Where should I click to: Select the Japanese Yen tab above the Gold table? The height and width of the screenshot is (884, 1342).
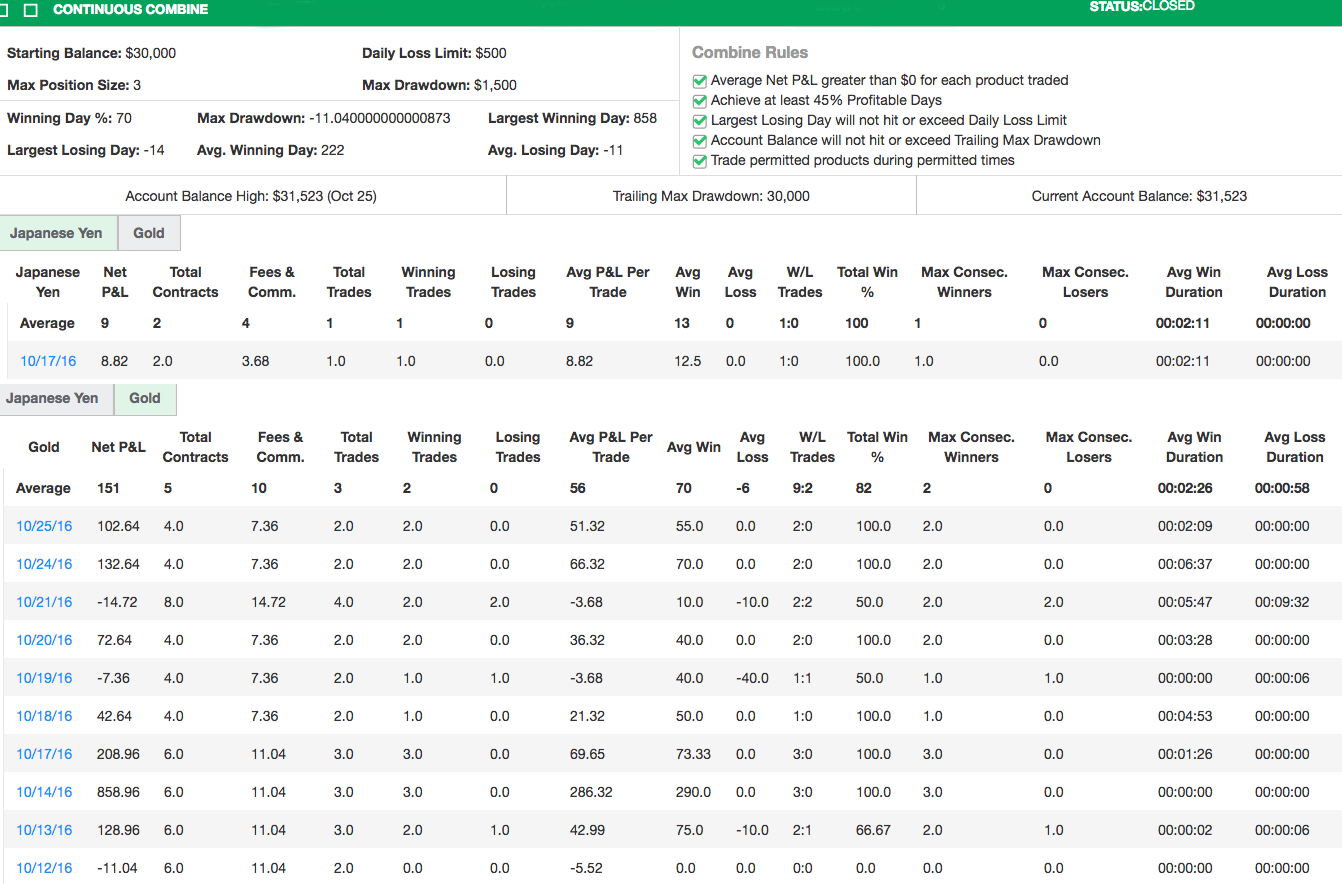(52, 398)
